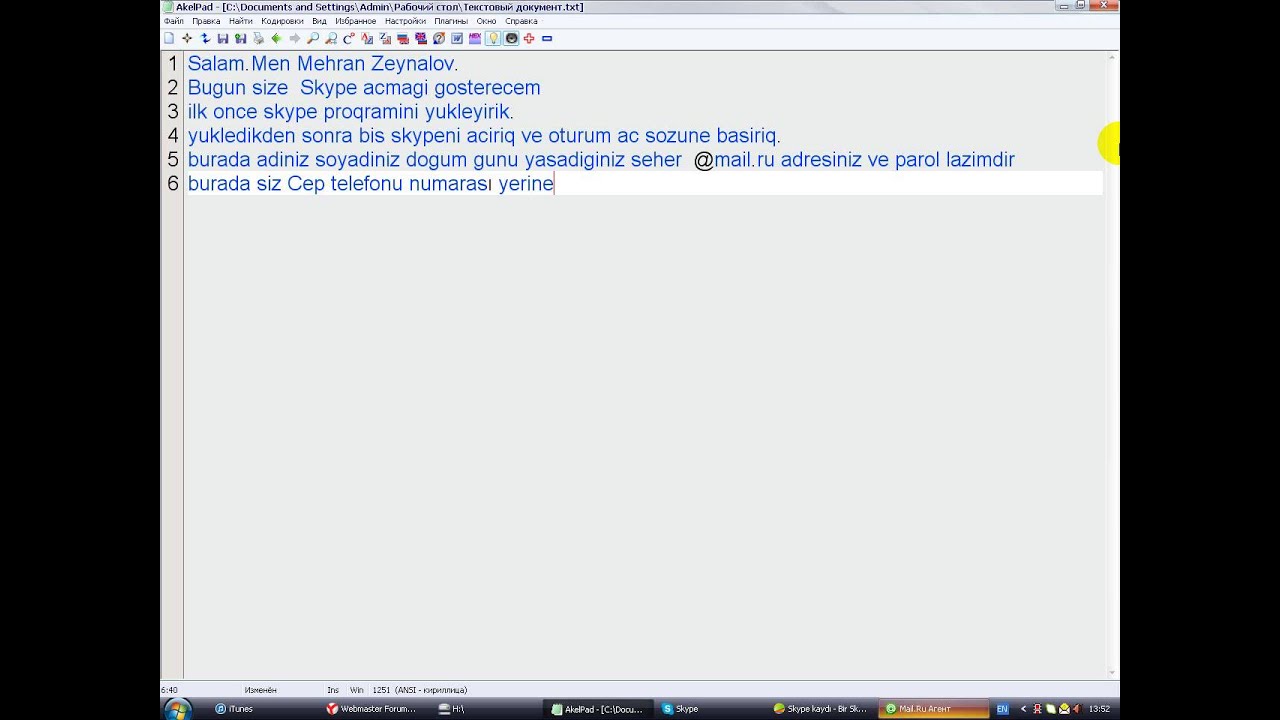
Task: Click the grey forward arrow icon
Action: (x=295, y=39)
